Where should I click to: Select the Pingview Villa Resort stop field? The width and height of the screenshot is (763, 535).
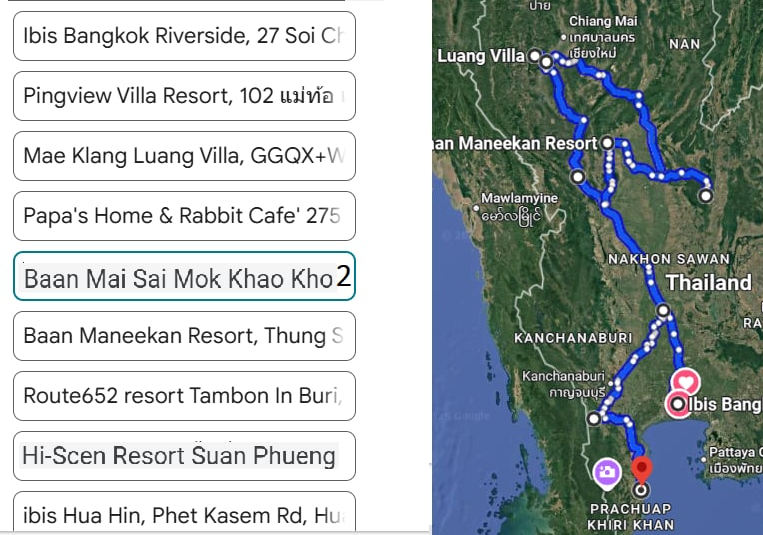coord(184,96)
